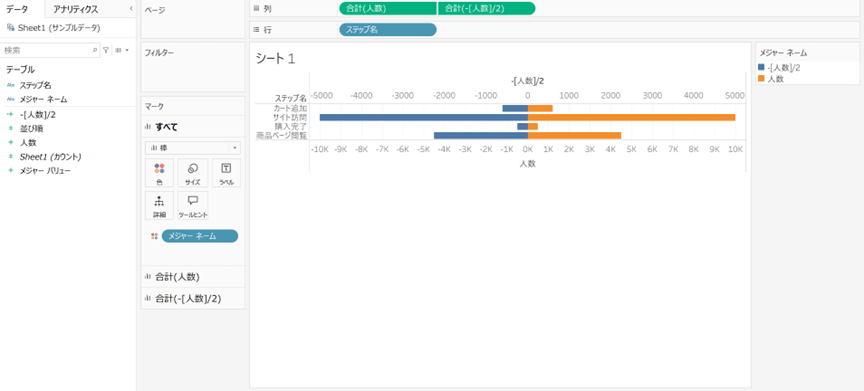Click the -[人数]/2 top axis title
Viewport: 864px width, 391px height.
coord(527,82)
